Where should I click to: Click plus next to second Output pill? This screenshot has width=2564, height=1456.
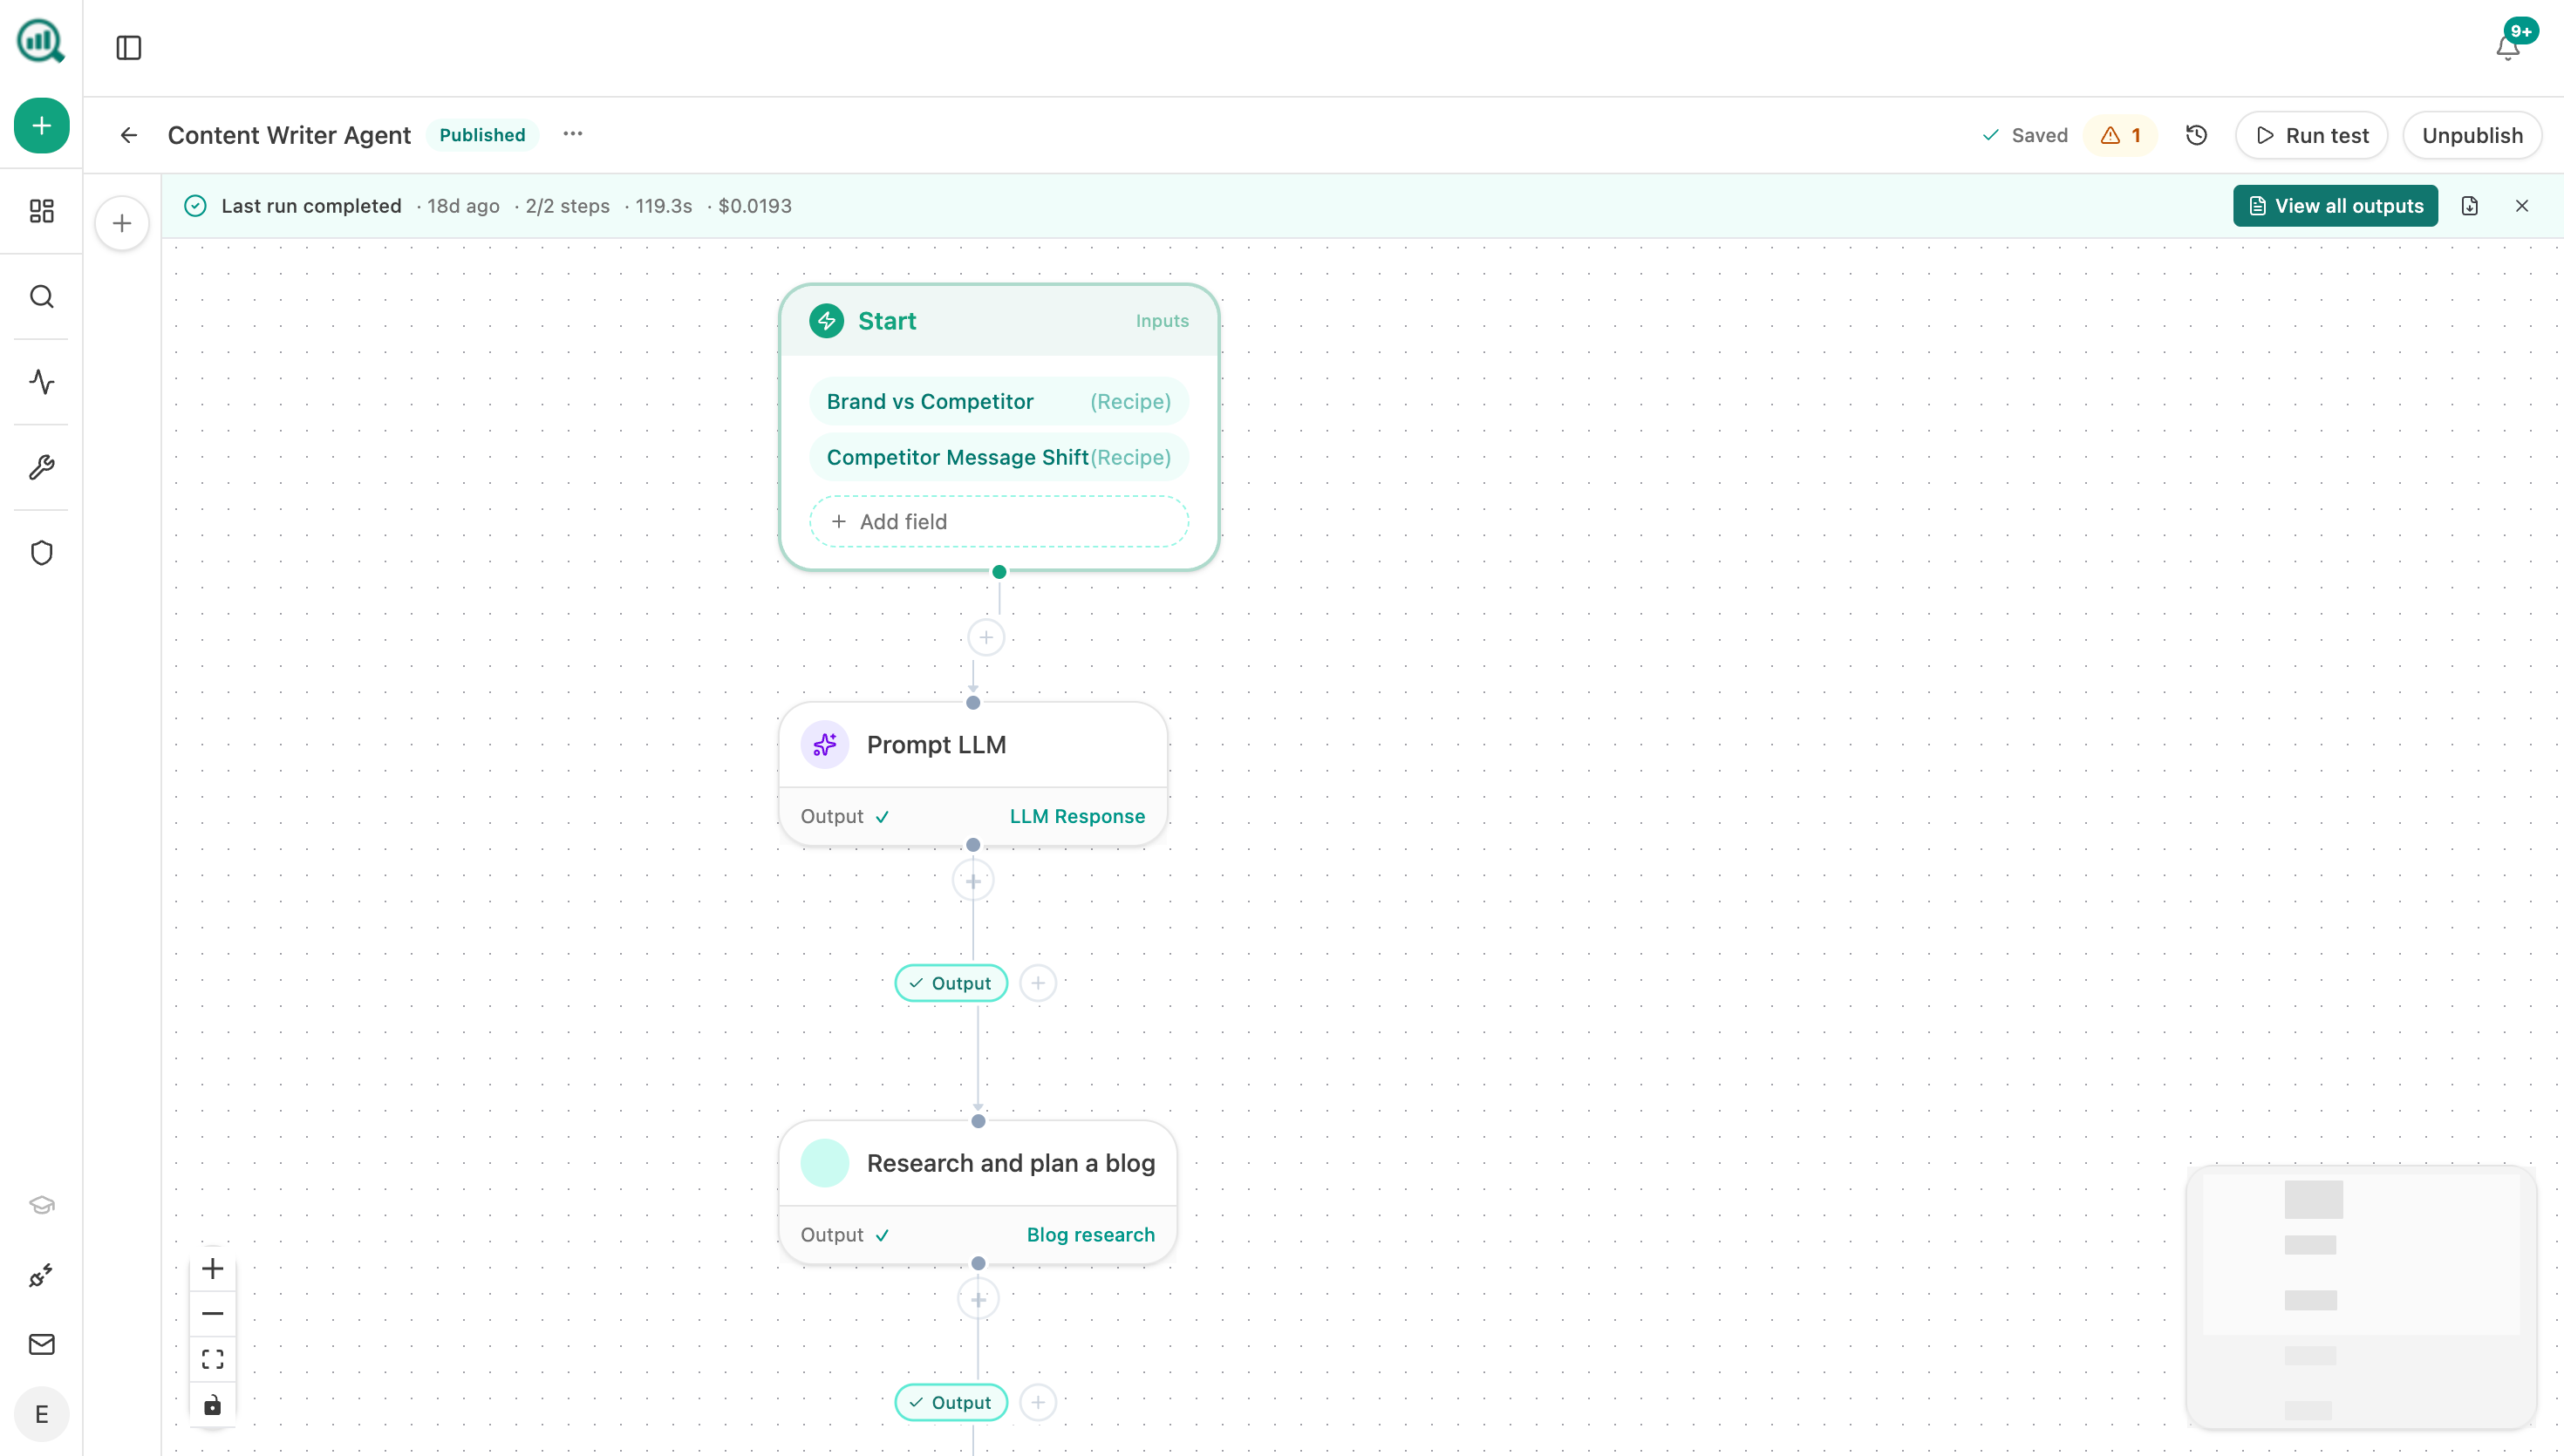[x=1037, y=1402]
